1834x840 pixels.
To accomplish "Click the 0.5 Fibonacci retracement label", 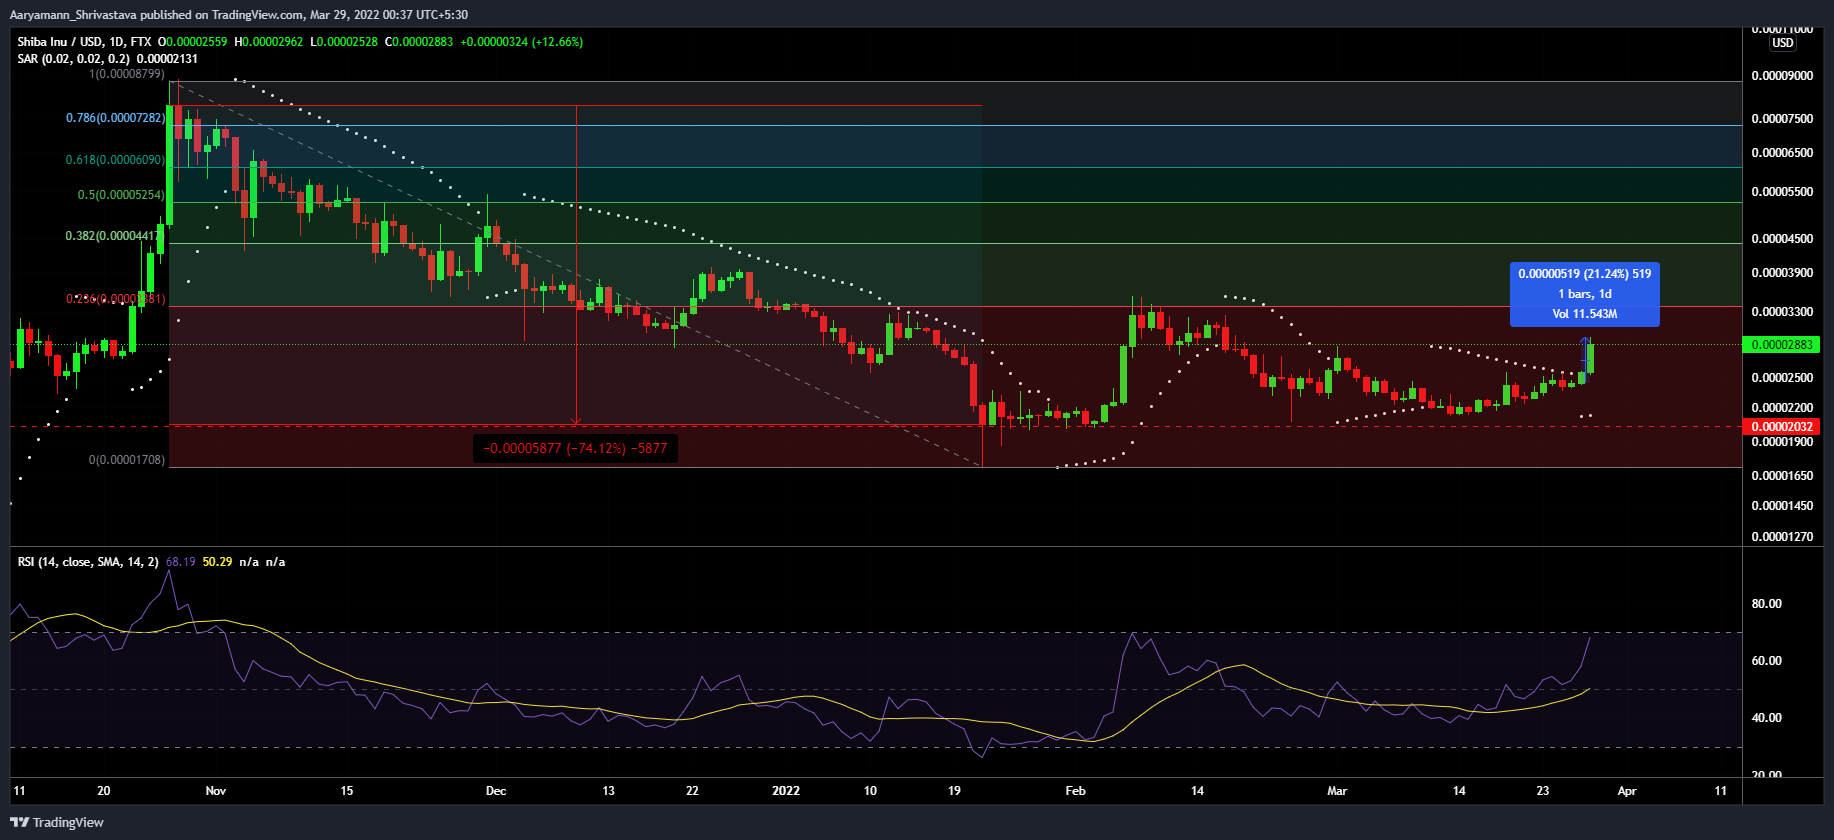I will tap(120, 195).
